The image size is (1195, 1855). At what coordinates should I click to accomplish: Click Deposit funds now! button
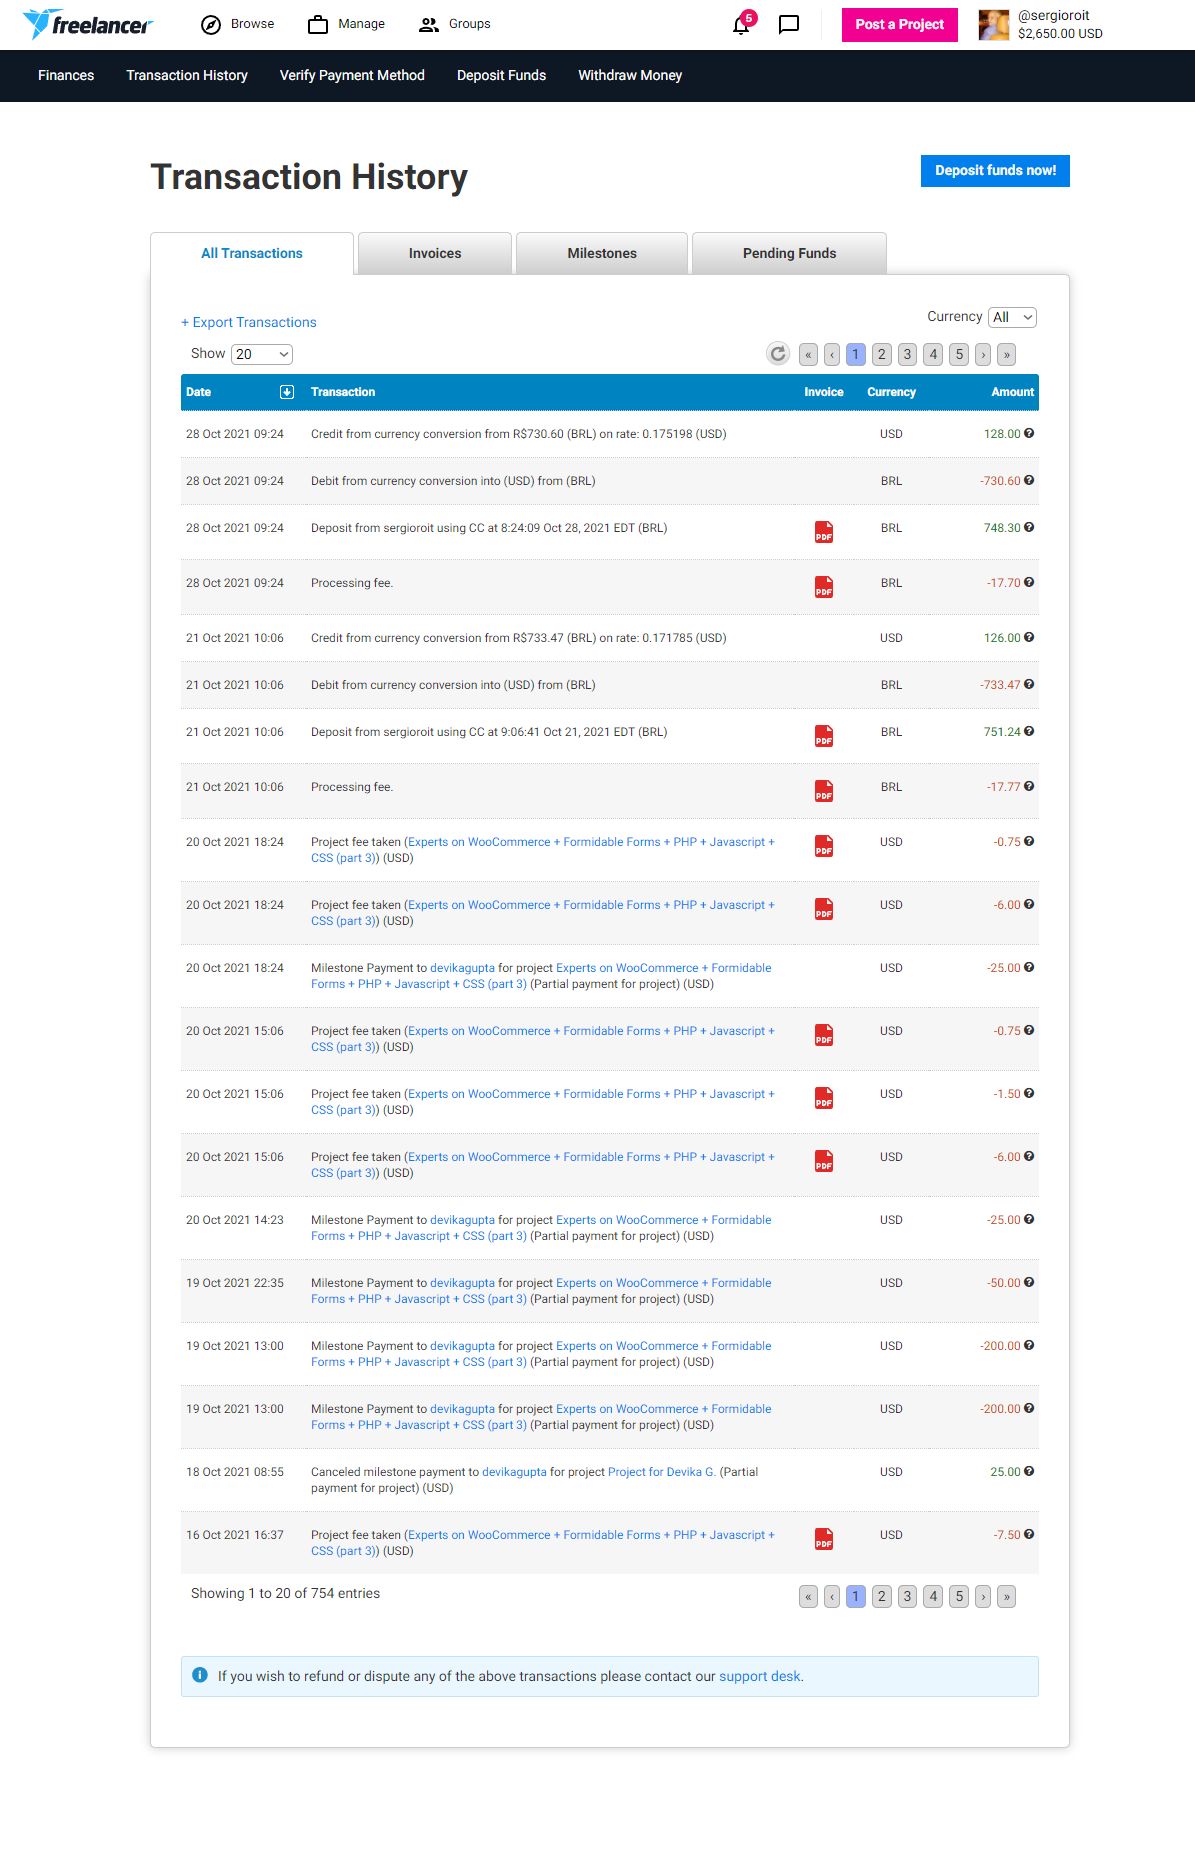point(995,171)
